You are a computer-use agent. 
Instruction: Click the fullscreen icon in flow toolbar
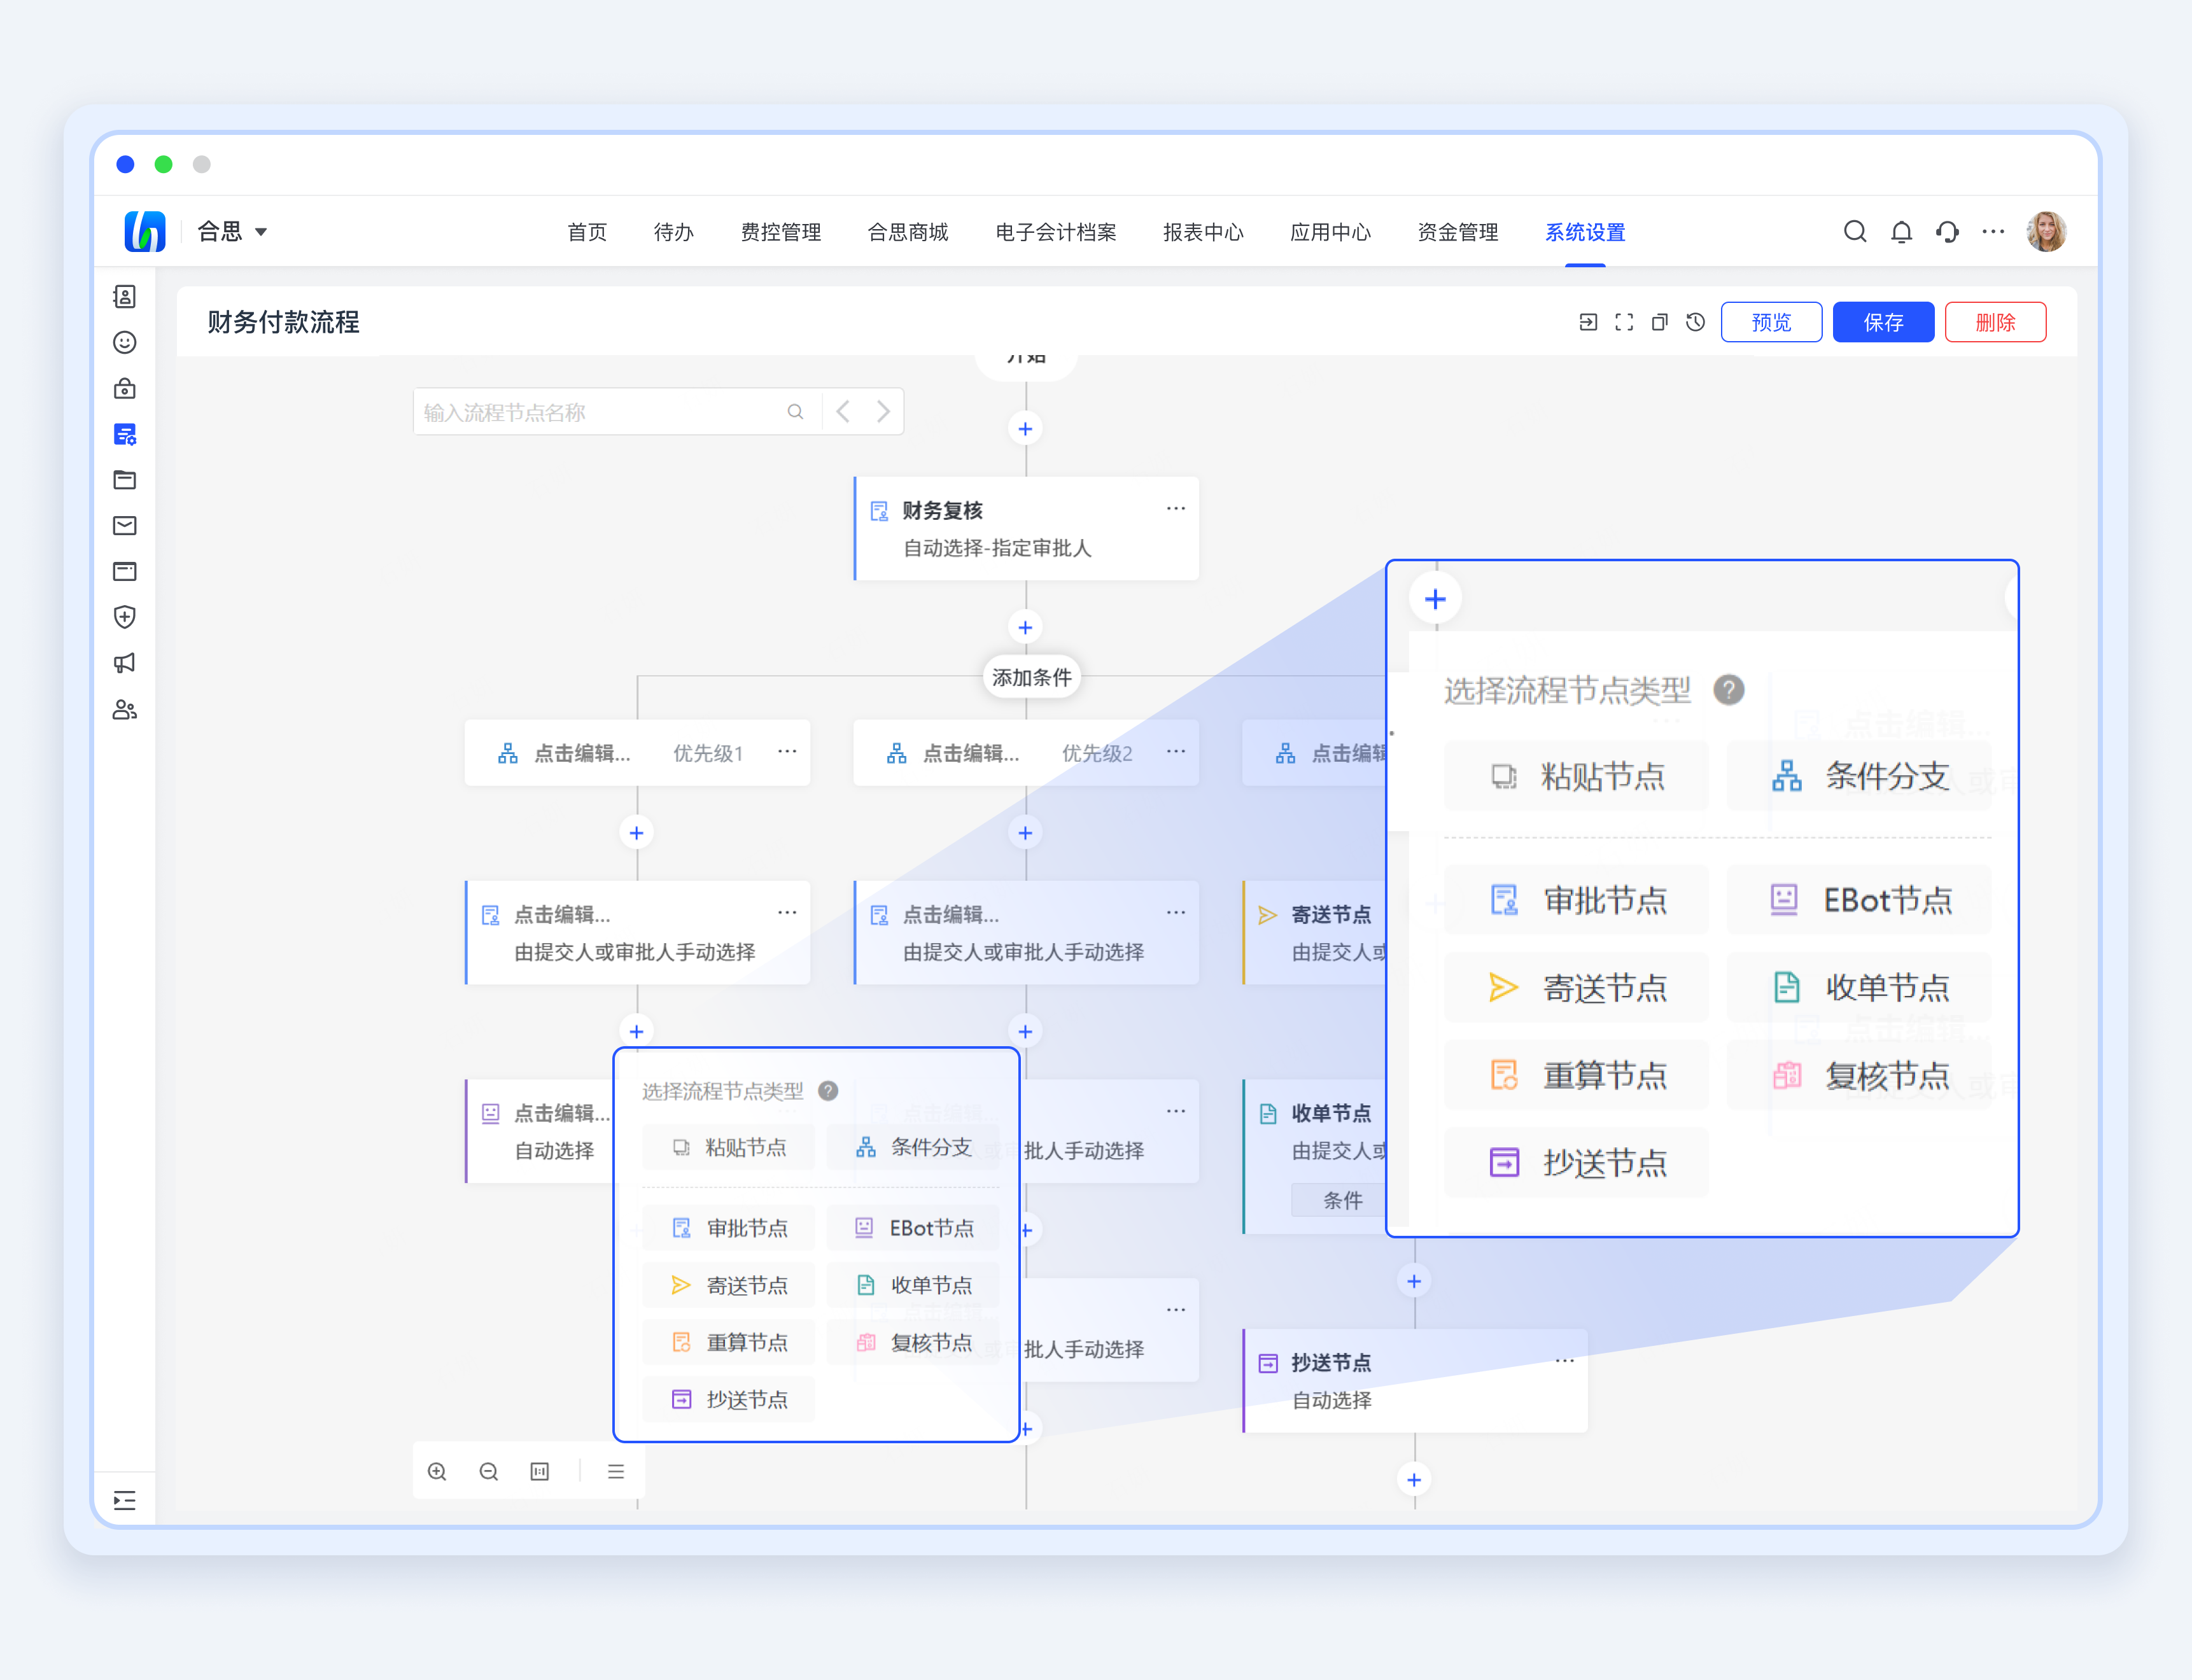(x=1624, y=322)
